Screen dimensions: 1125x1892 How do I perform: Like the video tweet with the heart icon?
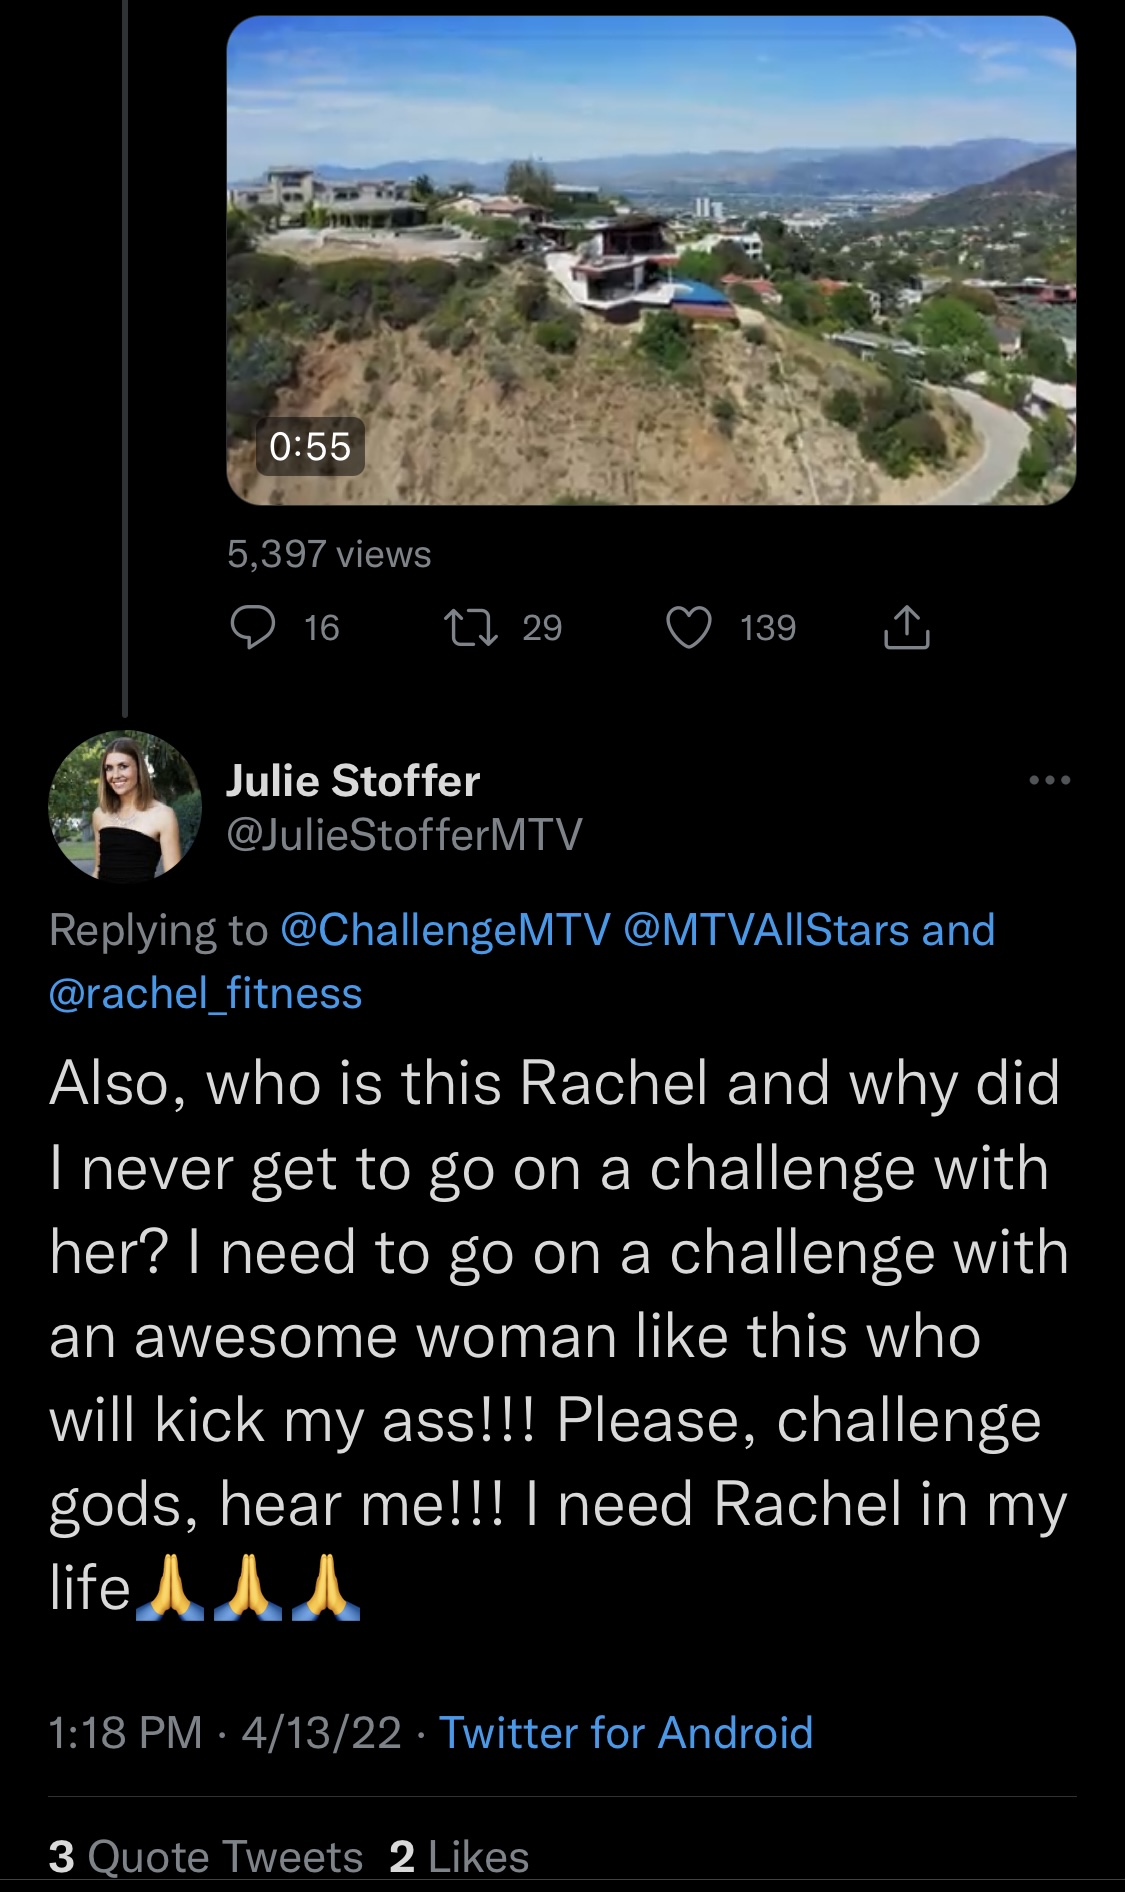[x=689, y=628]
